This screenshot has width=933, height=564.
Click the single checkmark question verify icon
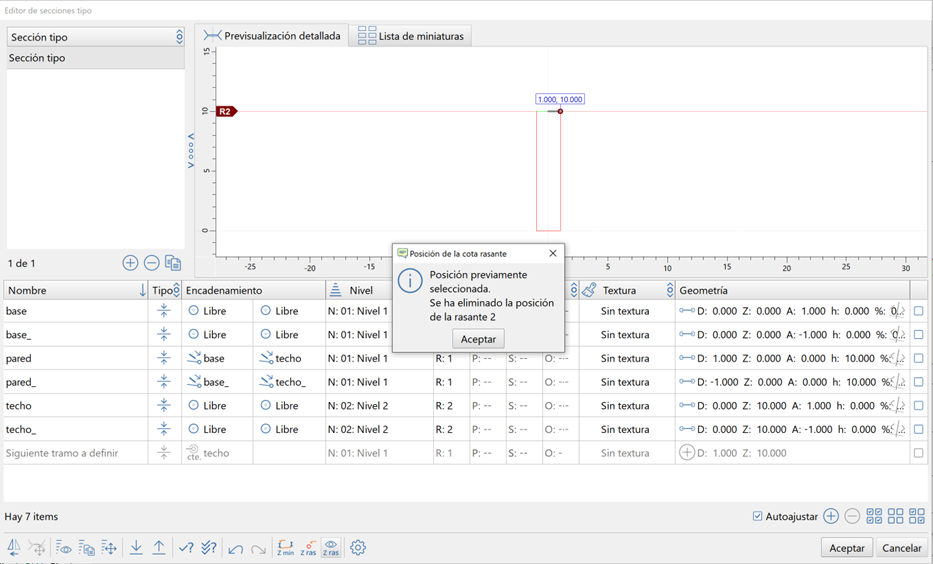pyautogui.click(x=186, y=548)
